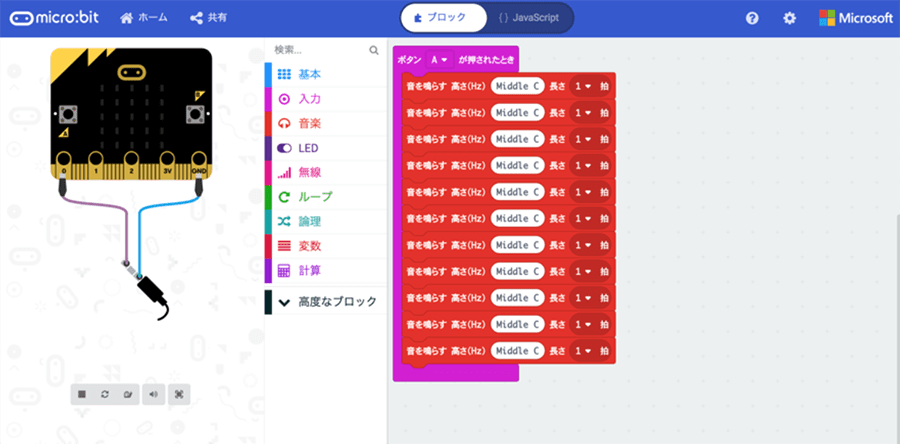Open beat length dropdown in first tone block

pyautogui.click(x=584, y=86)
